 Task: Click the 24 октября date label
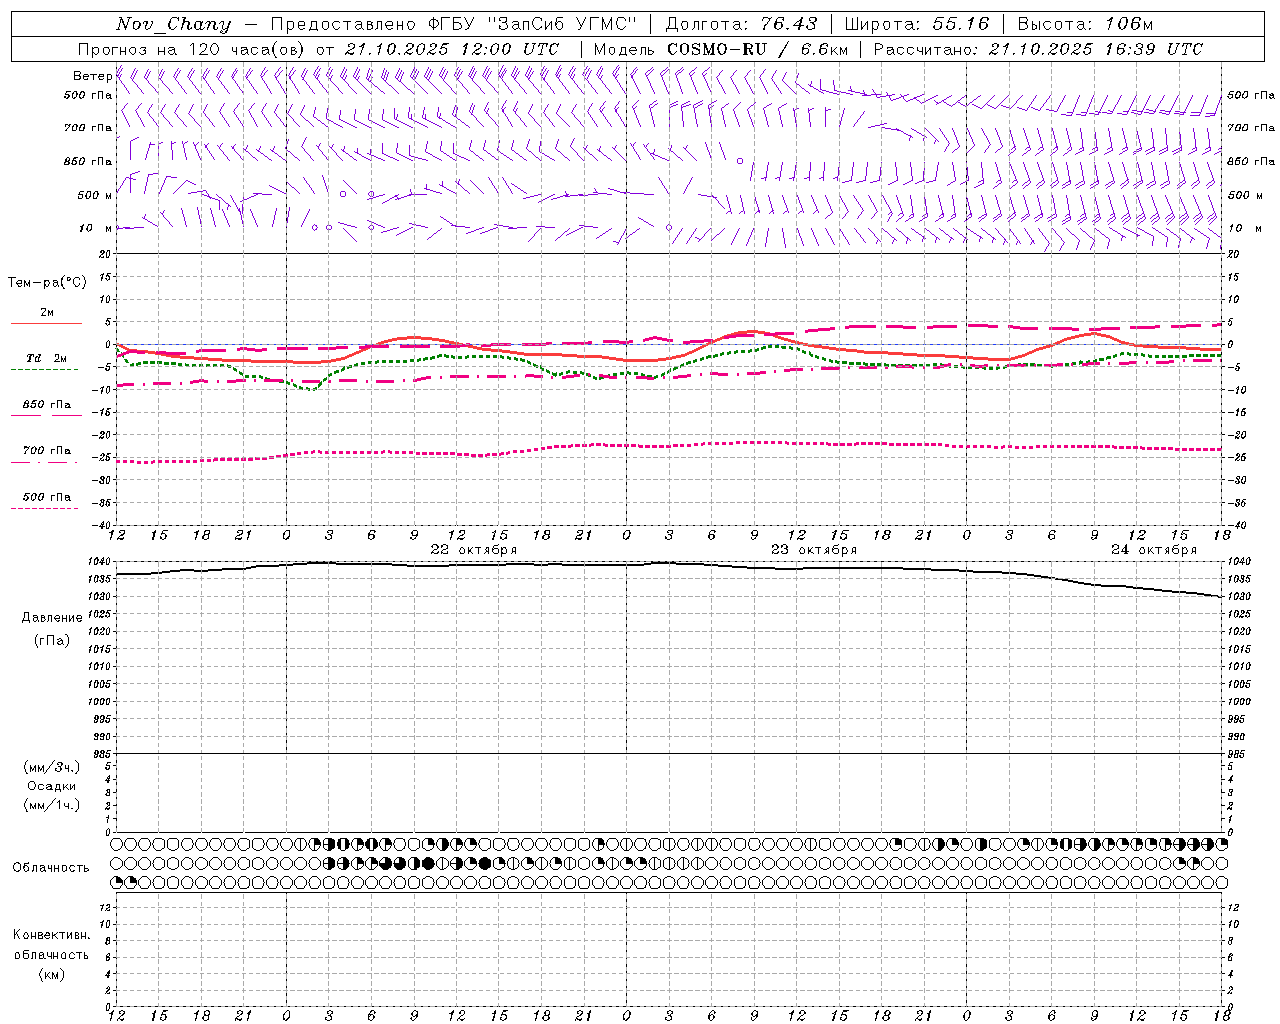point(1154,550)
